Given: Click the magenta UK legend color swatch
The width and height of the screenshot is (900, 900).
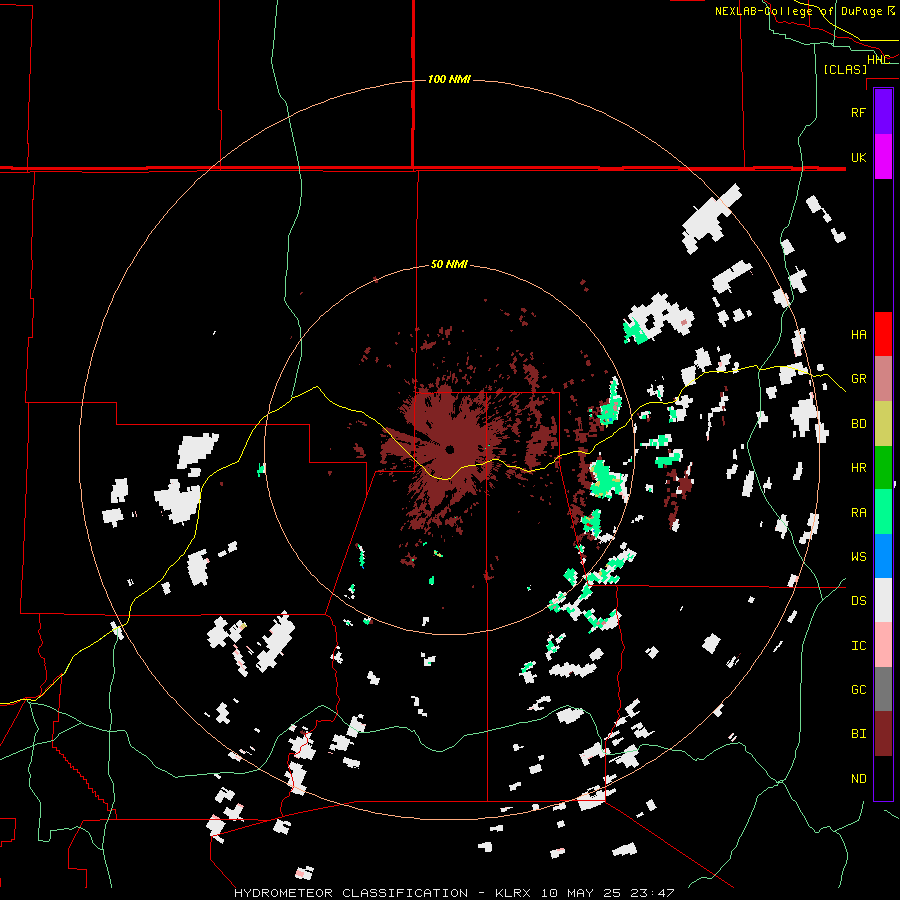Looking at the screenshot, I should pos(883,157).
